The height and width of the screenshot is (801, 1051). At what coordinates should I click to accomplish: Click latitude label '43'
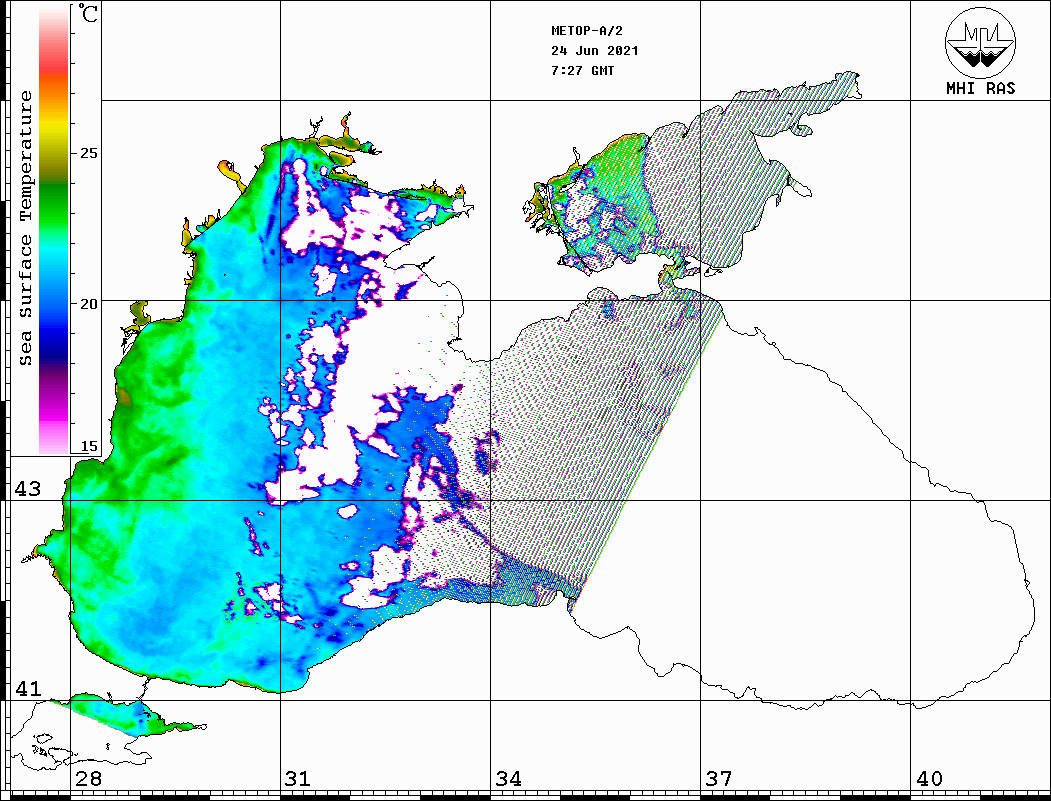[x=27, y=489]
